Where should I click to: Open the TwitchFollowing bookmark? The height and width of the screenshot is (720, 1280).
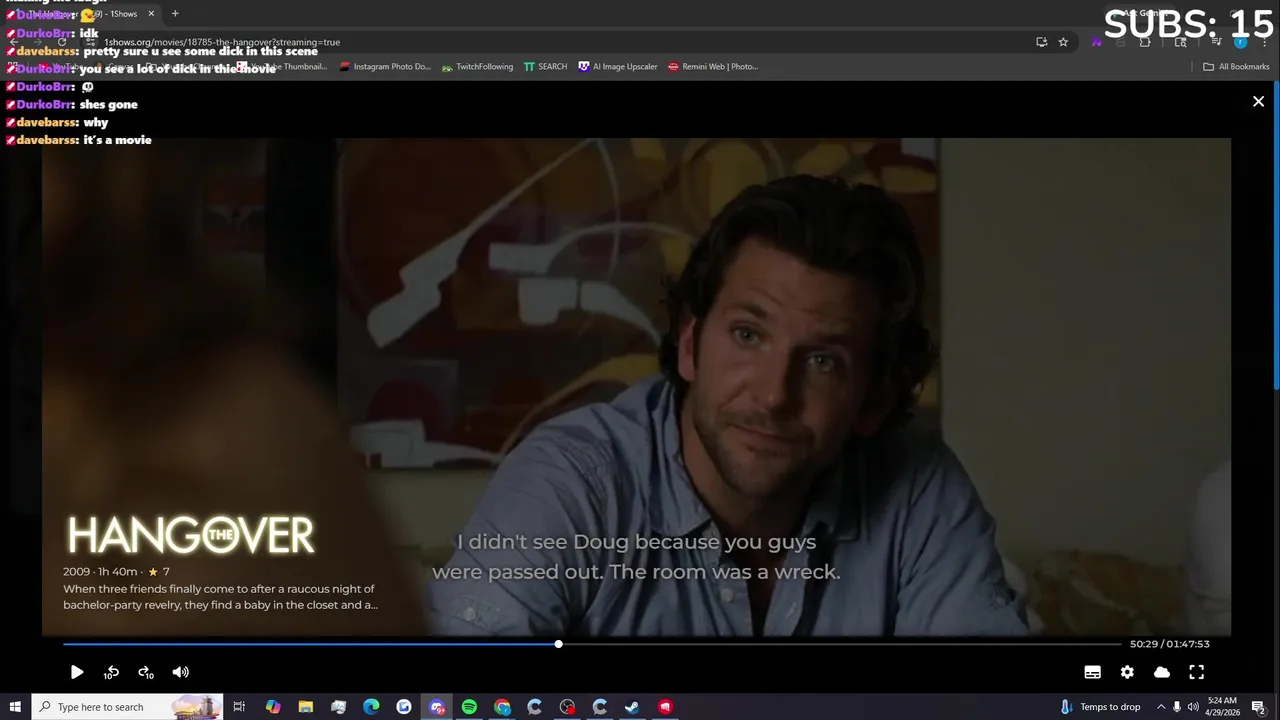[477, 66]
